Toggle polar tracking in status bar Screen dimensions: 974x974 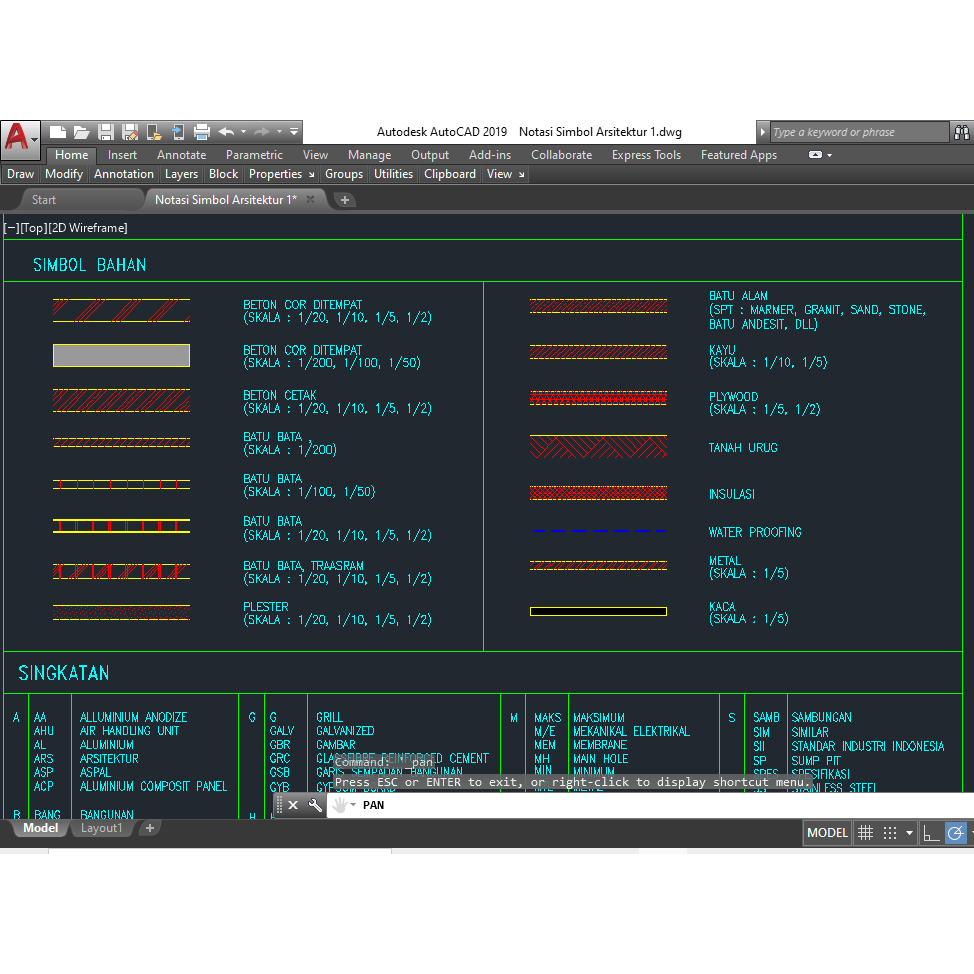click(955, 833)
